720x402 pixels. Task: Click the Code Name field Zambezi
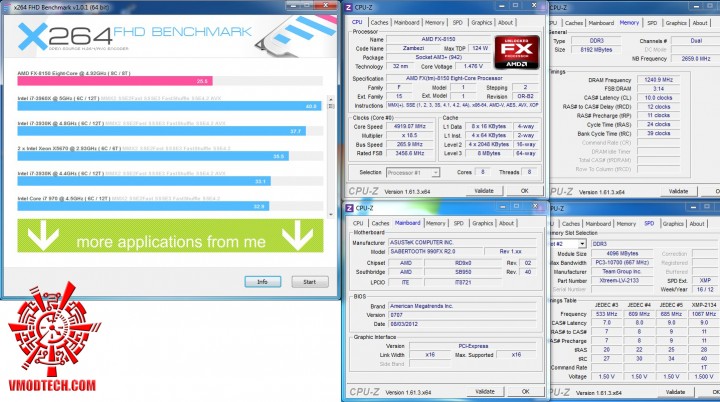[413, 48]
